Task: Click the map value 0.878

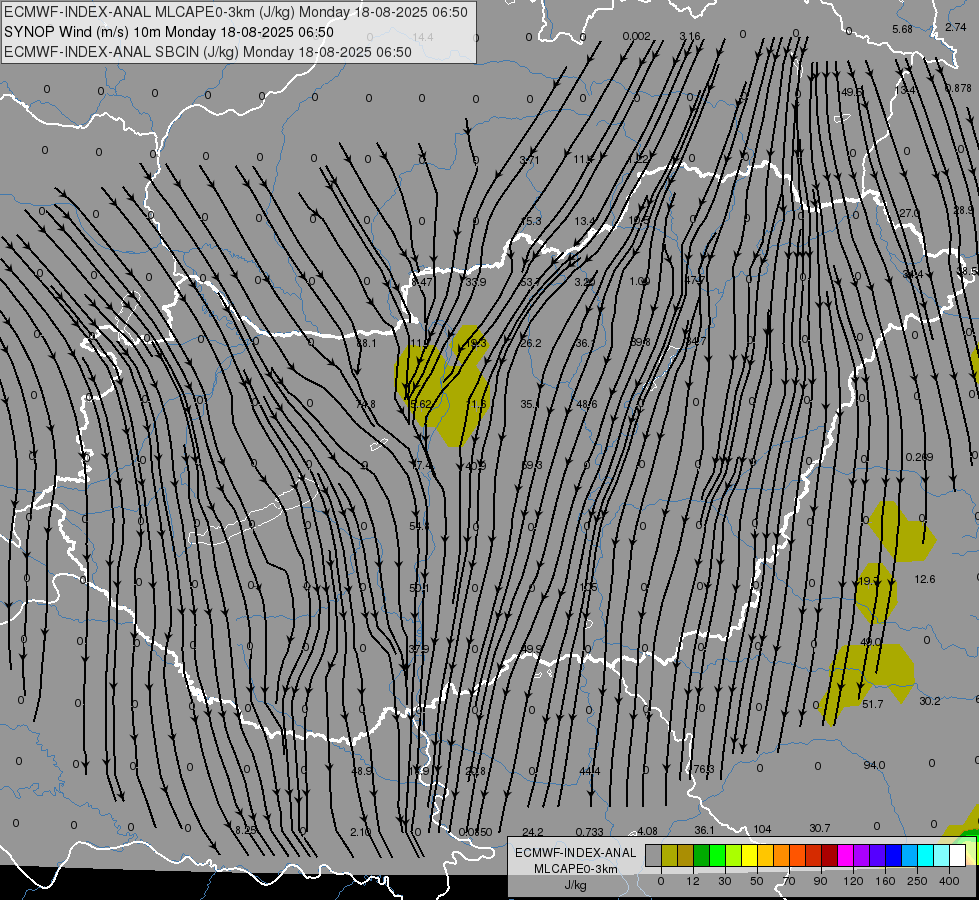Action: click(958, 88)
